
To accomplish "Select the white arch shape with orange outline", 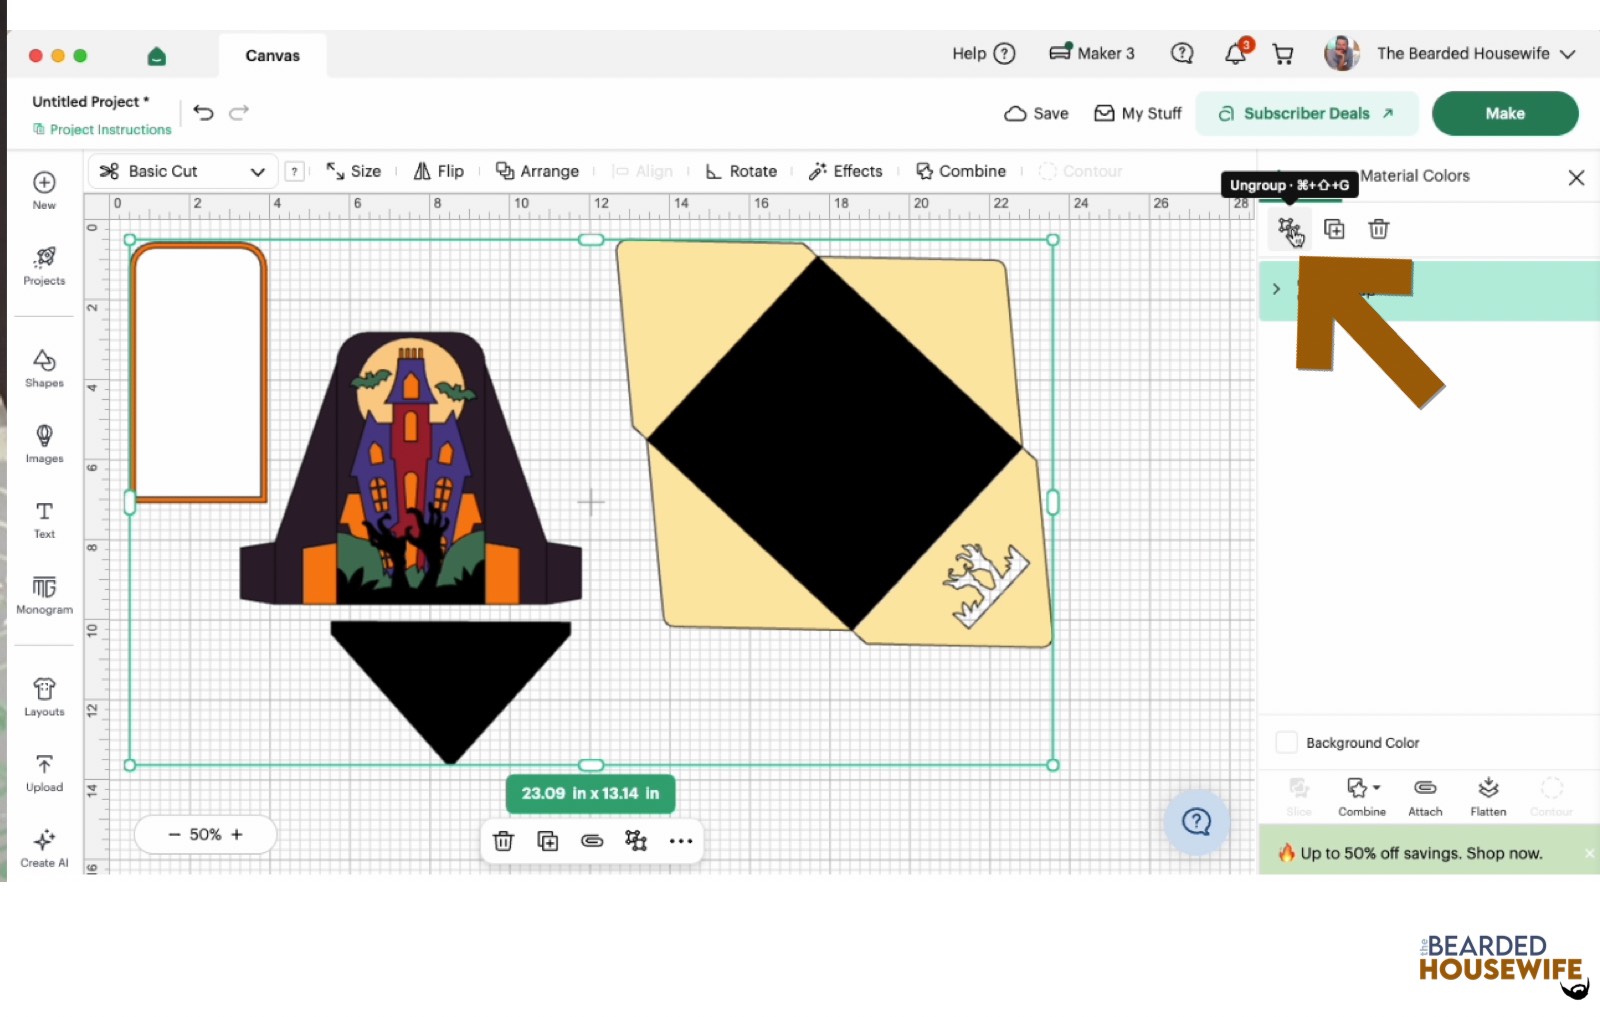I will coord(199,371).
